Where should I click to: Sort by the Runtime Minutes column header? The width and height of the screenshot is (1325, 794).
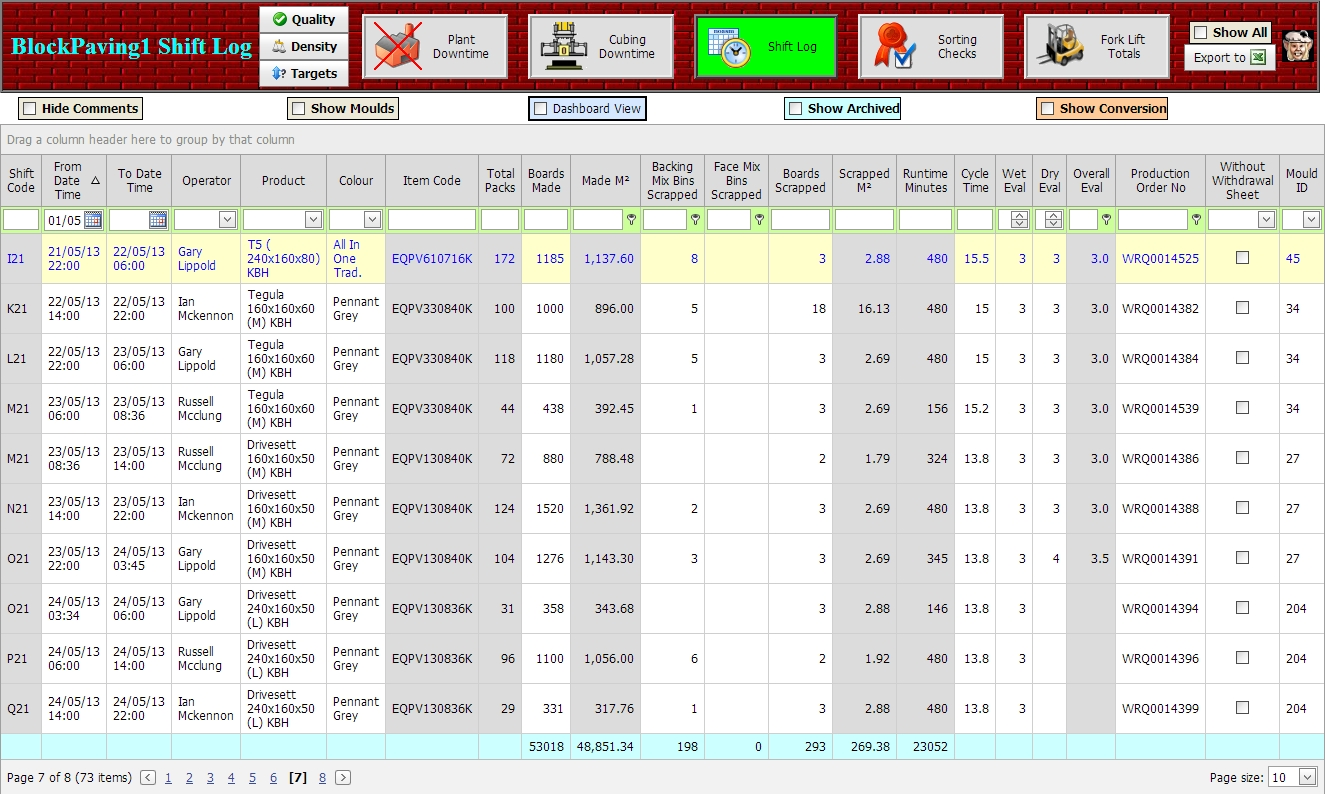coord(926,180)
